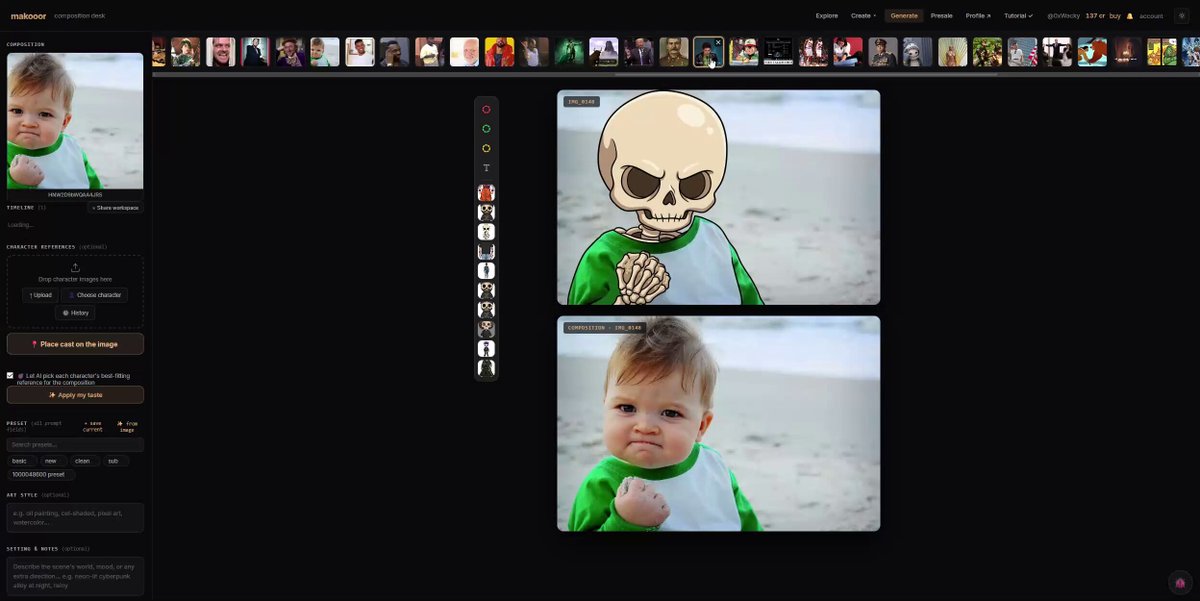Click the From image preset button

[128, 426]
